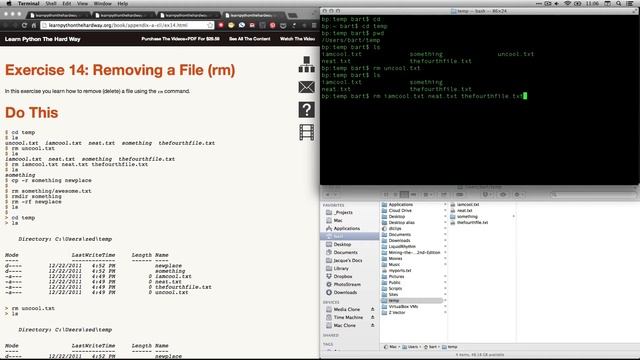640x360 pixels.
Task: Click the See All The Content link
Action: pyautogui.click(x=249, y=39)
